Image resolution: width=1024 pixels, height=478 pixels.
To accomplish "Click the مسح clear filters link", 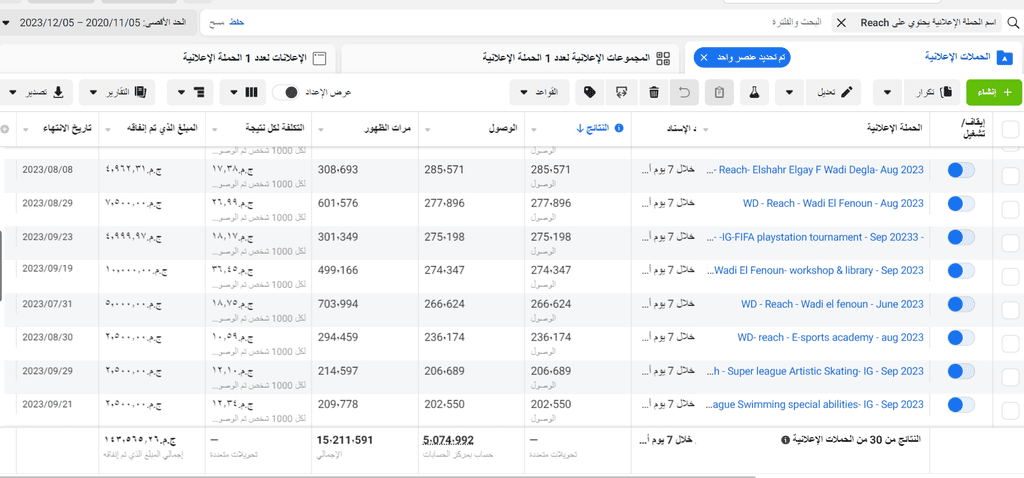I will 217,23.
